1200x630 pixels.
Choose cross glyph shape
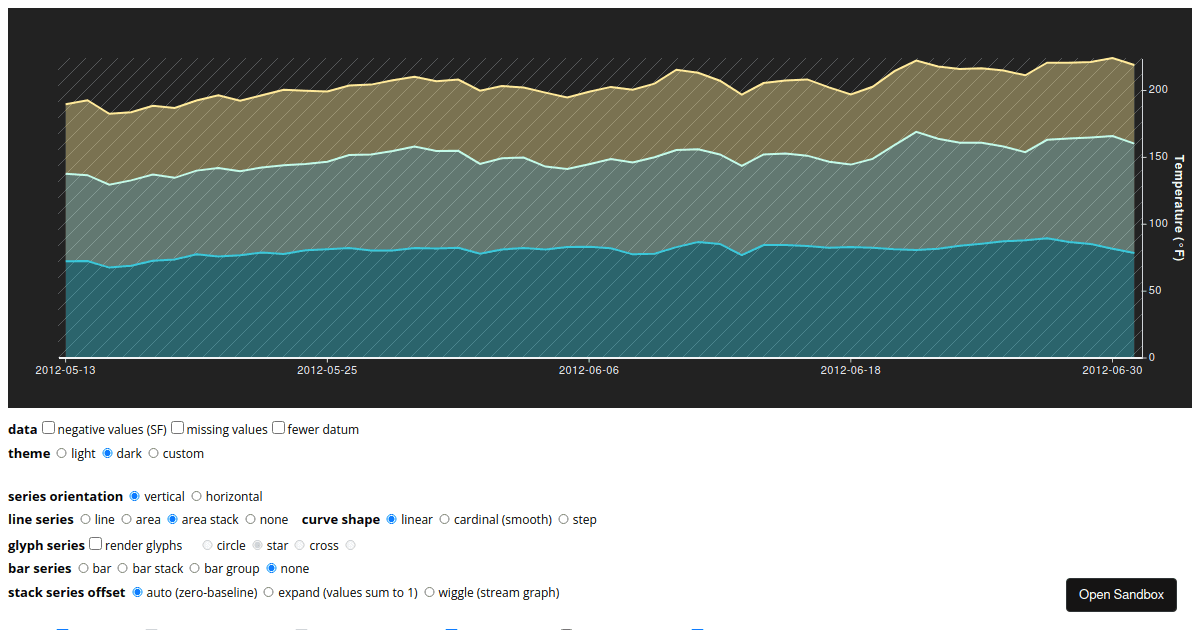click(299, 545)
